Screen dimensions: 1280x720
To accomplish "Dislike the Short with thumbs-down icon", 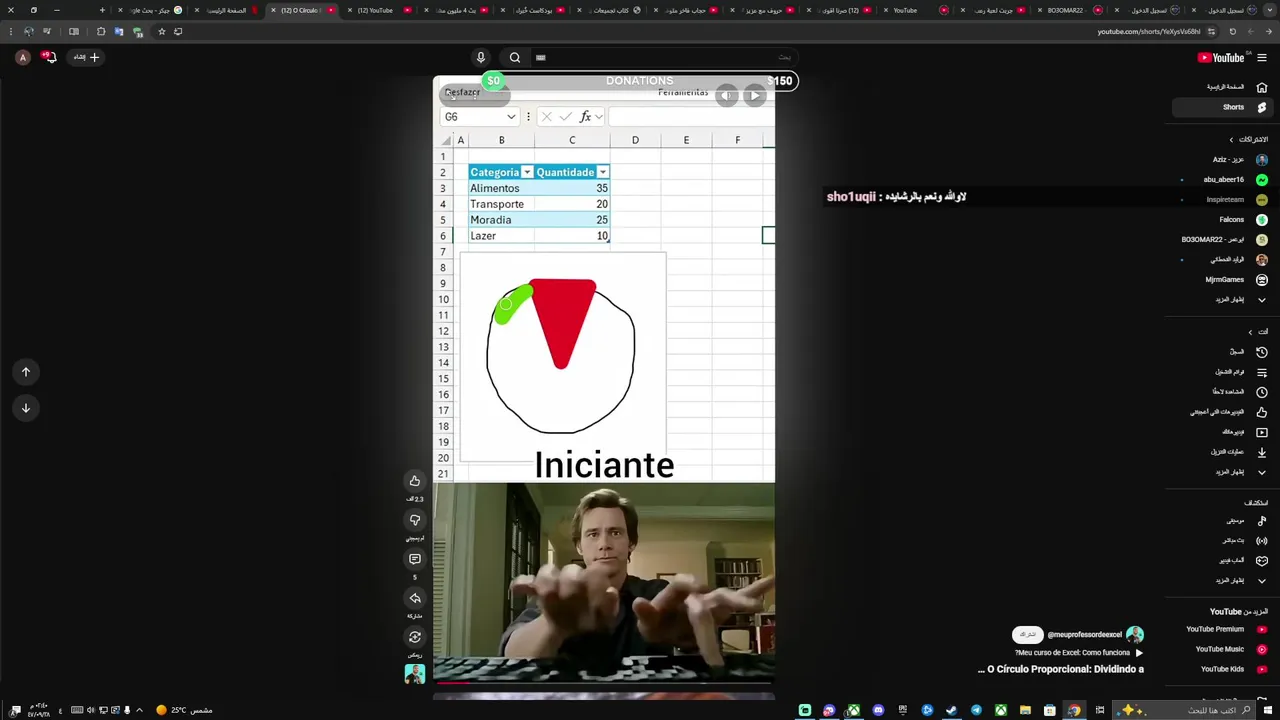I will (415, 520).
